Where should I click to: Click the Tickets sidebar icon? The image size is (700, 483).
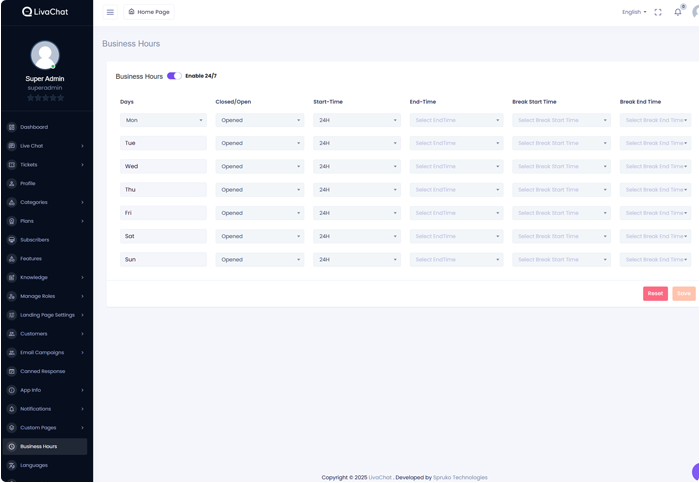coord(12,165)
